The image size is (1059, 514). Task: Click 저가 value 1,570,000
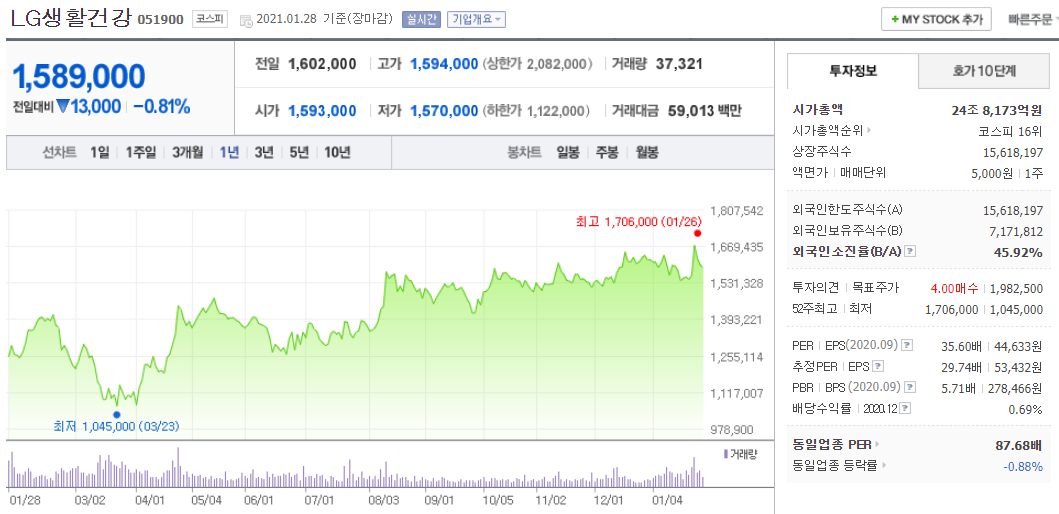(x=444, y=111)
